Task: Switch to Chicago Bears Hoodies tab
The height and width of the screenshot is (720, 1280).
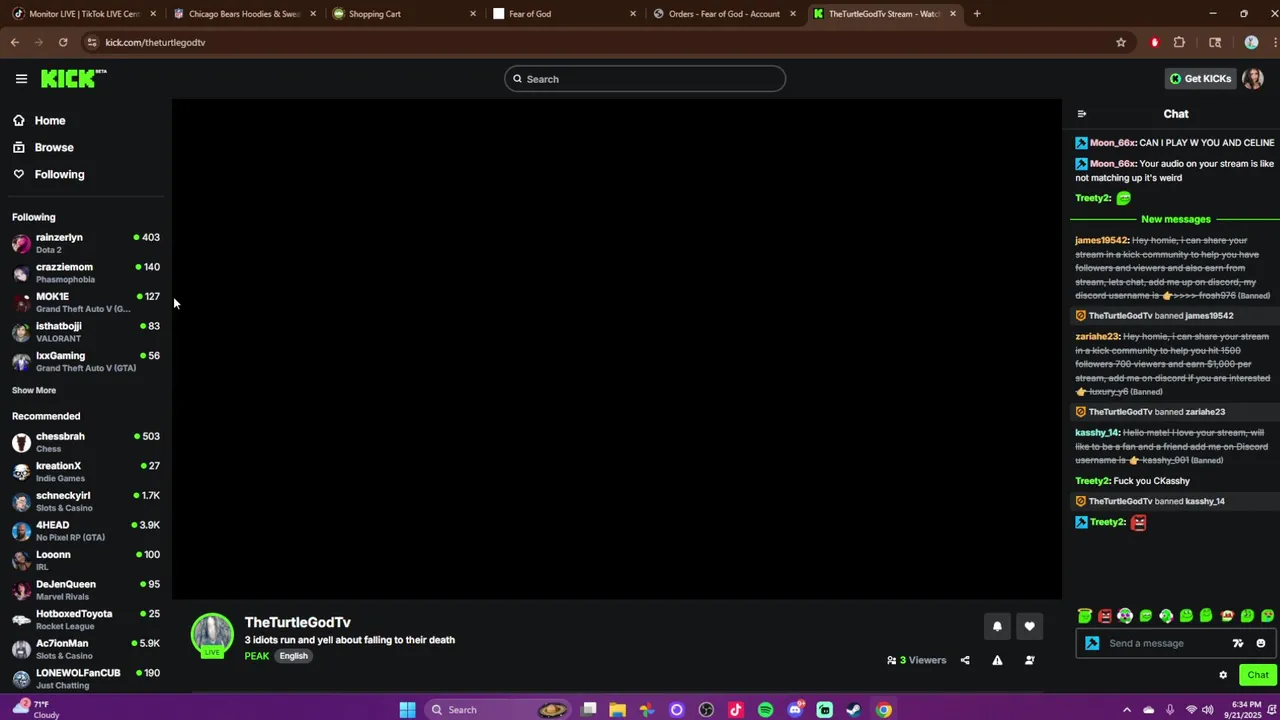Action: tap(245, 14)
